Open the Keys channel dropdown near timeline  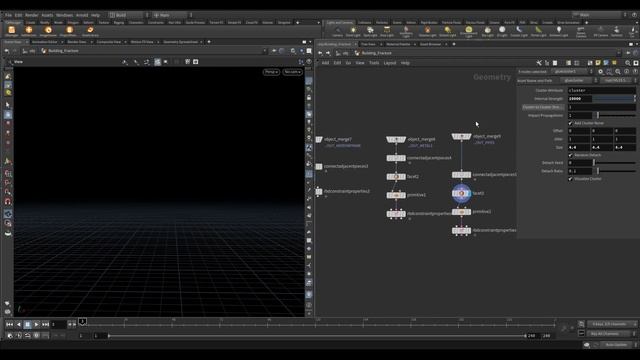pos(612,324)
